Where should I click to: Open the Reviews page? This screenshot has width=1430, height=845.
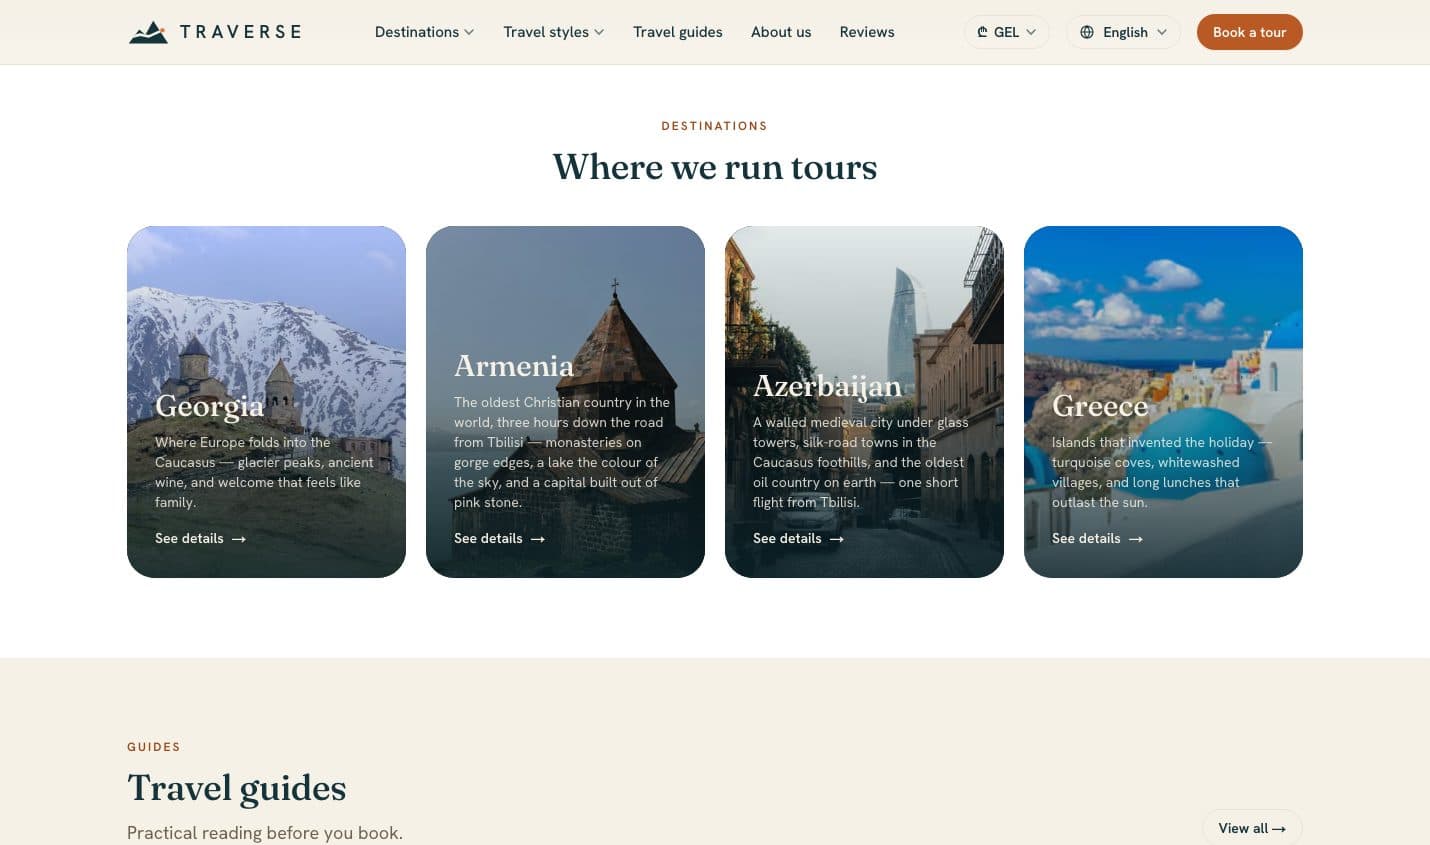(x=867, y=32)
